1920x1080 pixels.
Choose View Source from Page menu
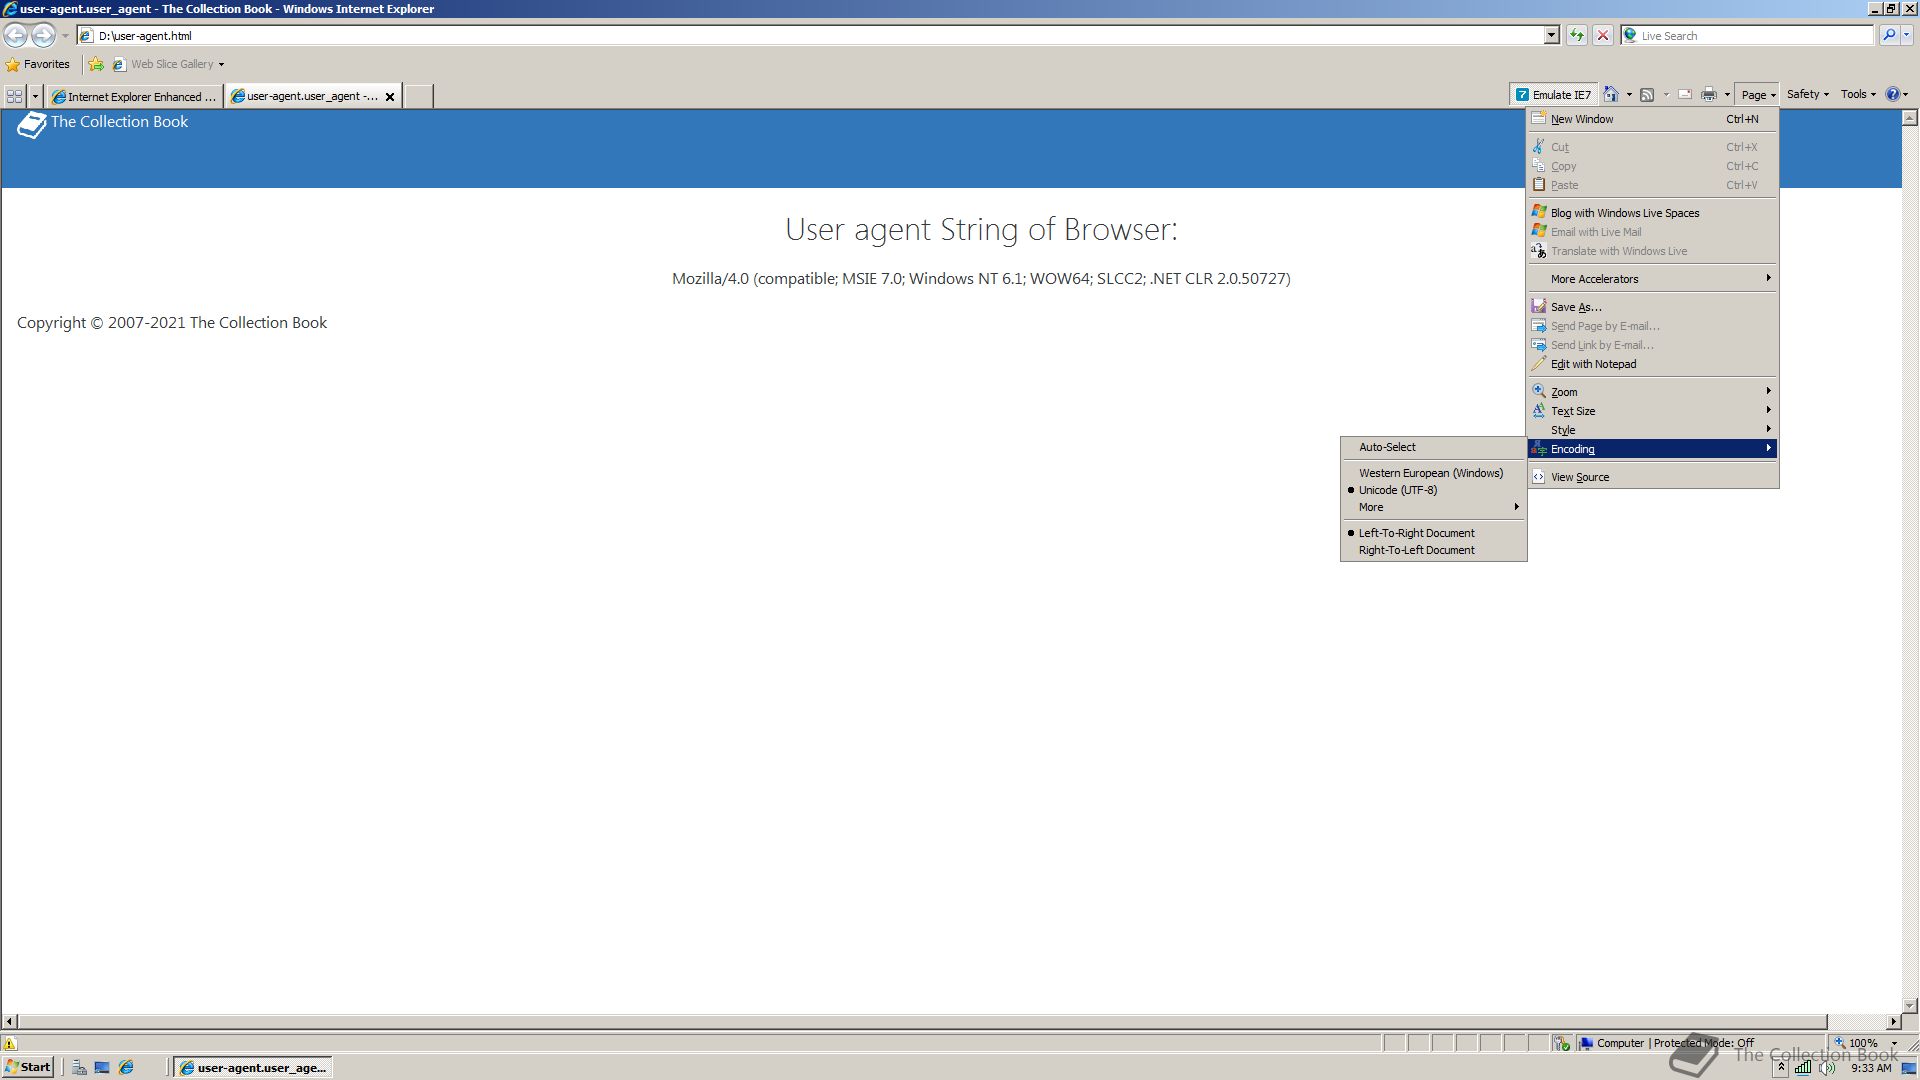click(x=1653, y=477)
